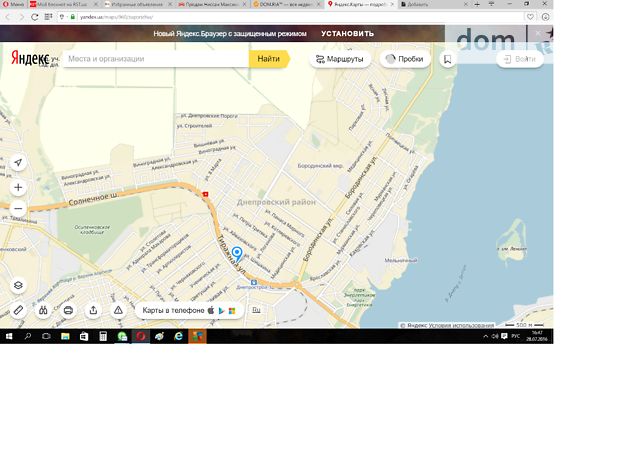Switch to the DOM.RIA tab
This screenshot has height=460, width=620.
[286, 4]
